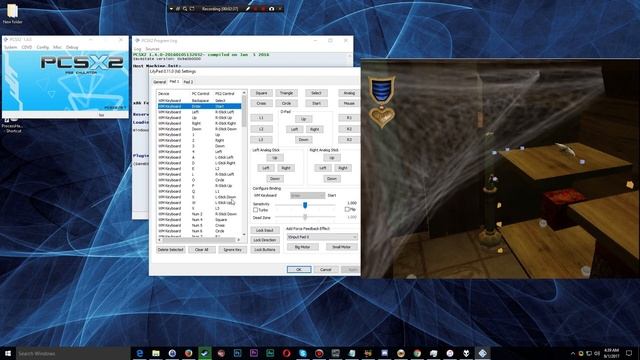Select the Backspace / Select binding row
Screen dimensions: 640x360
click(199, 100)
